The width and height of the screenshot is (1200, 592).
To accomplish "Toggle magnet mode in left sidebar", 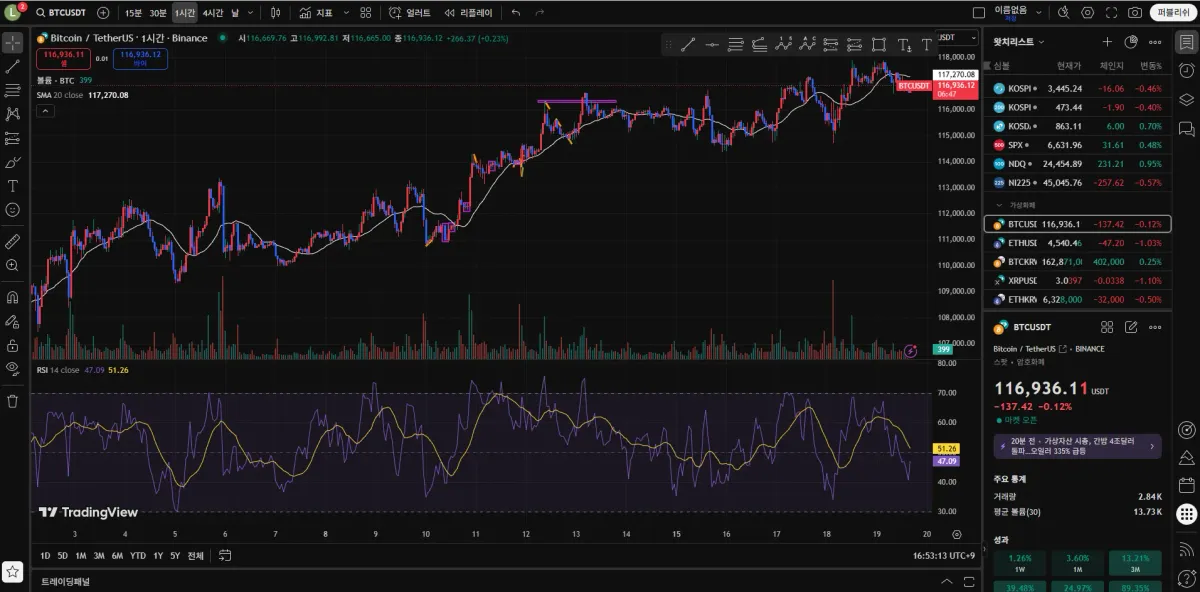I will coord(13,297).
